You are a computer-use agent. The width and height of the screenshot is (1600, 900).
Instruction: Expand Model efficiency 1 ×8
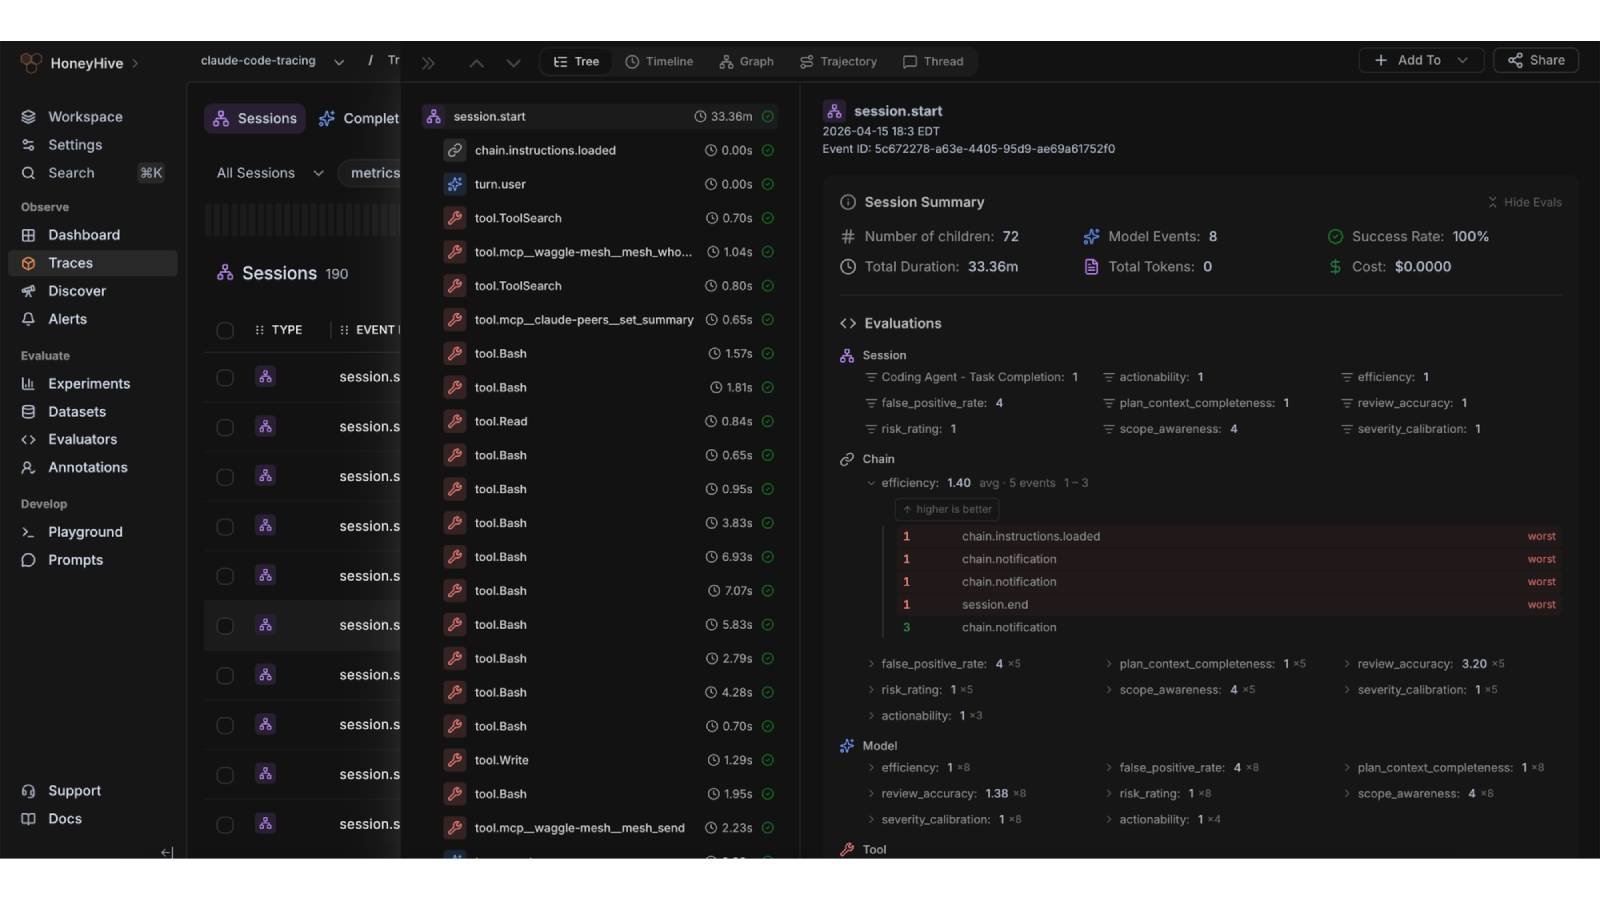click(x=871, y=768)
